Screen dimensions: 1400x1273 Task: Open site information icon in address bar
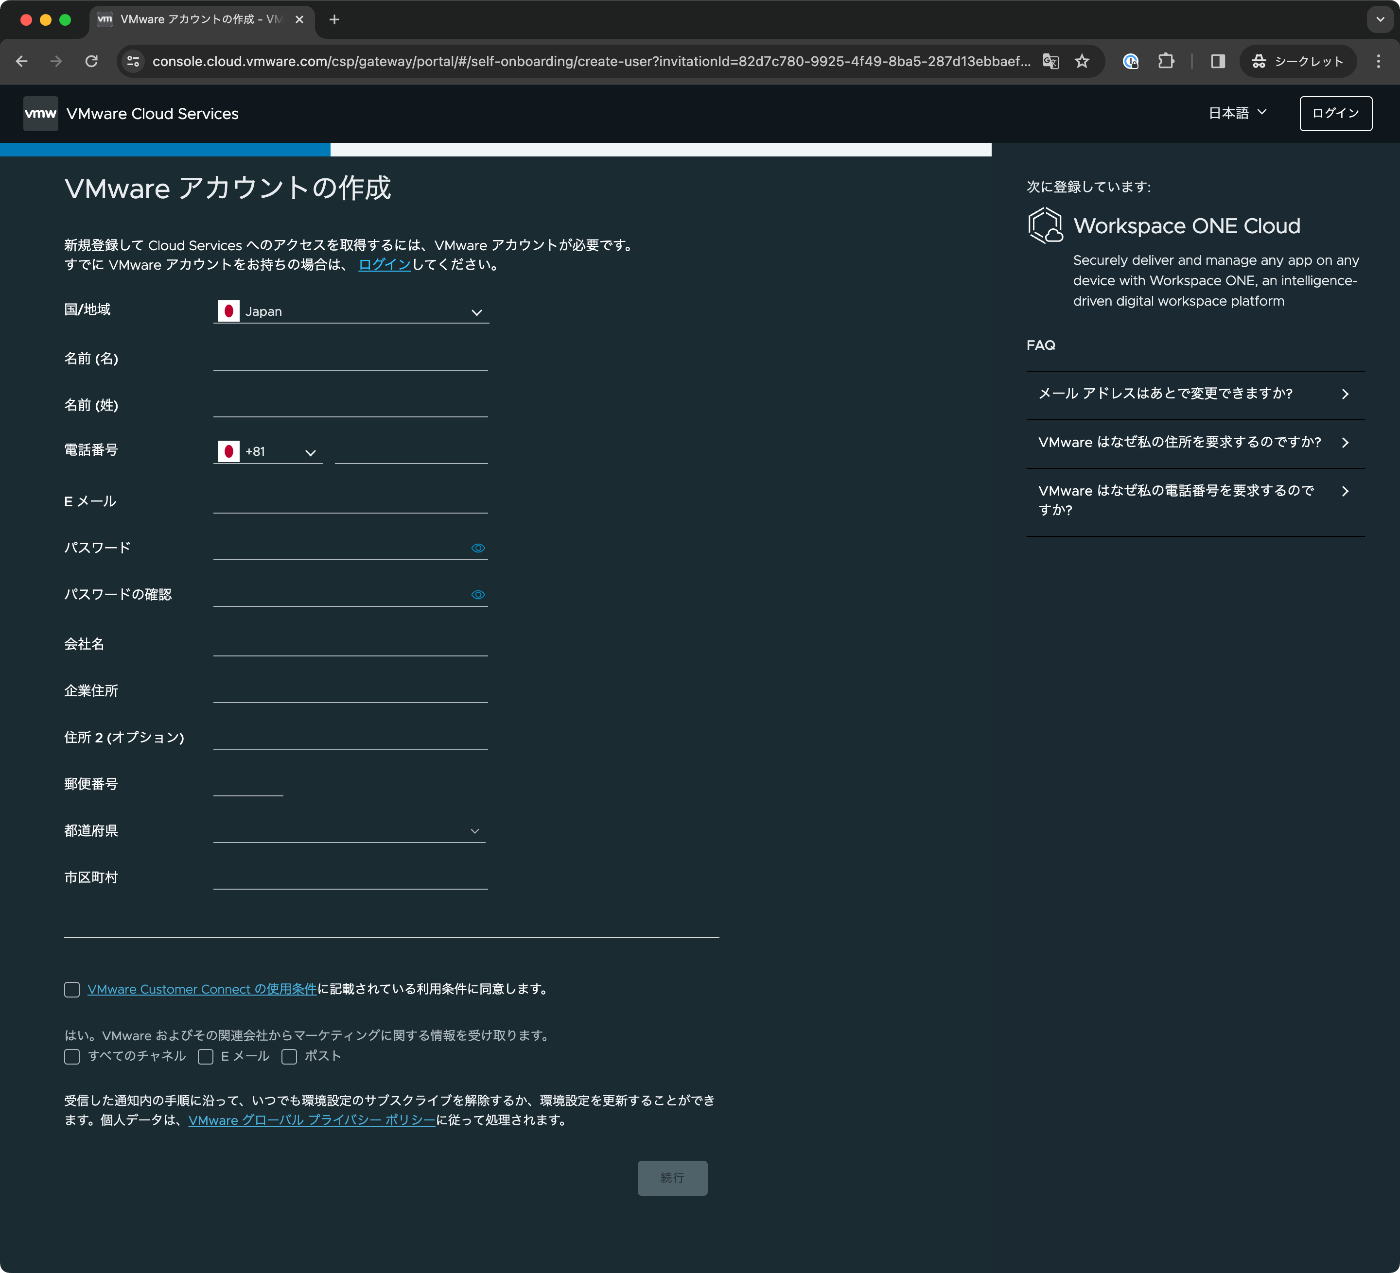(x=133, y=61)
